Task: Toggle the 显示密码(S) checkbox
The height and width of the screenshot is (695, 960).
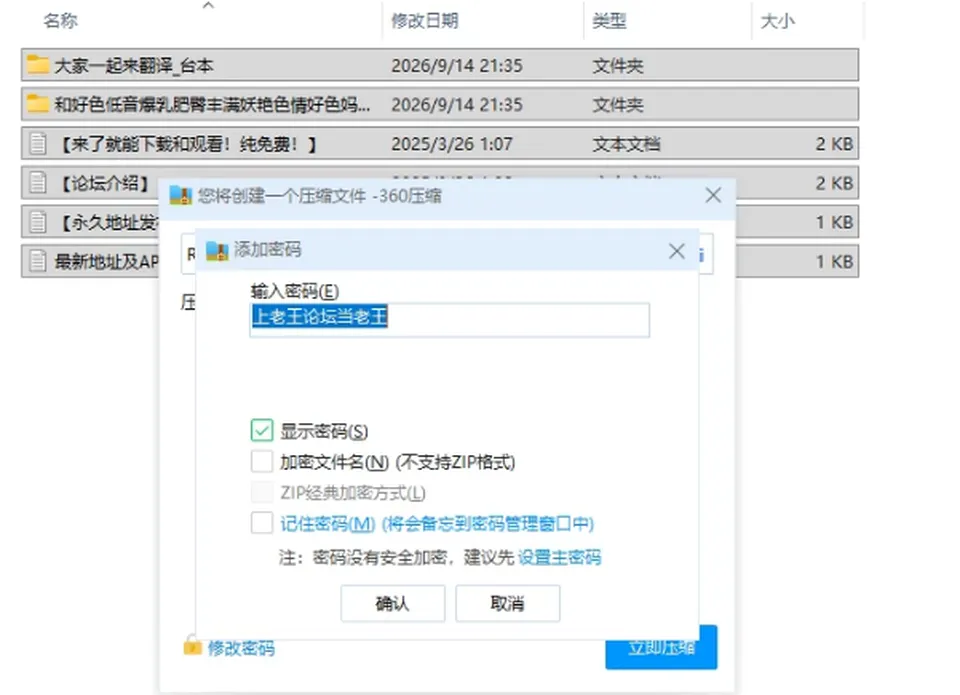Action: (x=261, y=430)
